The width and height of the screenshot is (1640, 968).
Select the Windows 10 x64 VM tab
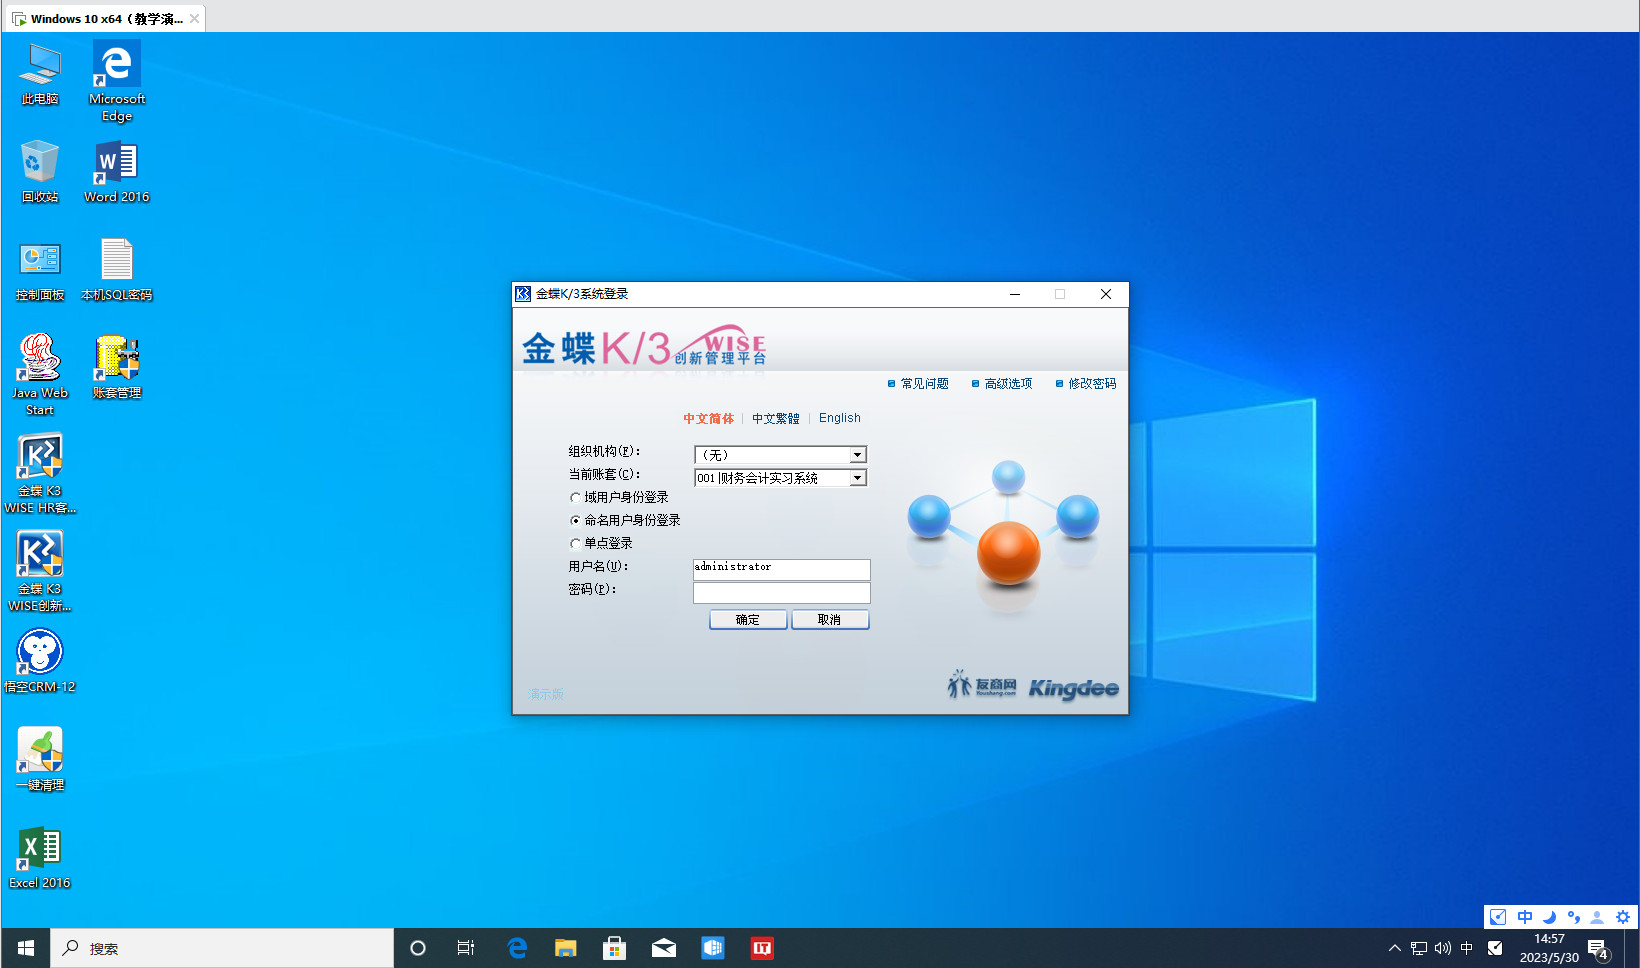point(105,18)
